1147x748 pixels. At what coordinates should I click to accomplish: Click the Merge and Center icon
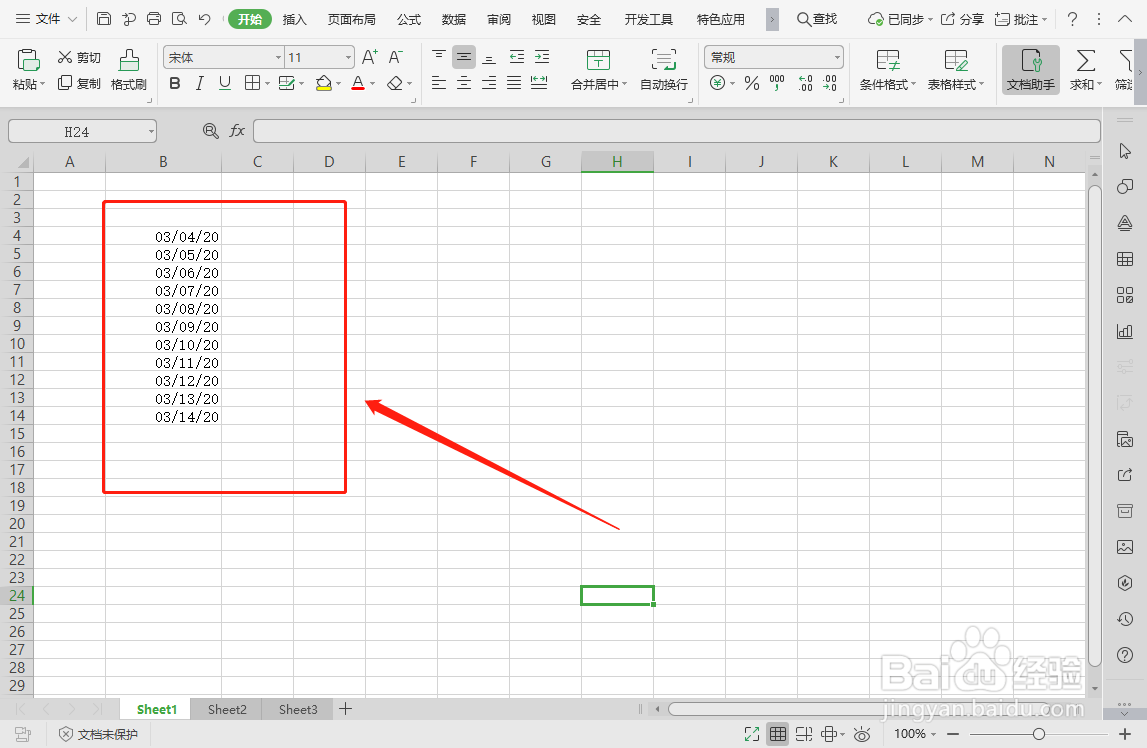coord(598,60)
